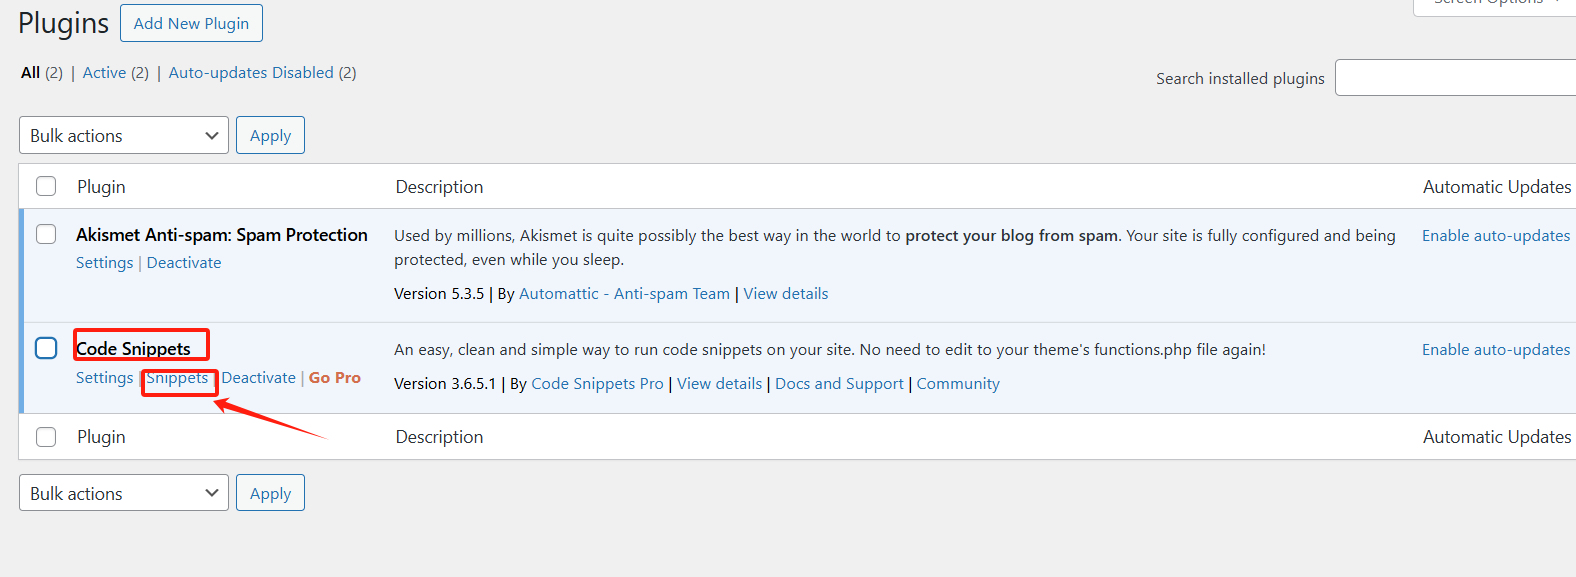Click the top Apply button
This screenshot has height=577, width=1576.
click(270, 135)
